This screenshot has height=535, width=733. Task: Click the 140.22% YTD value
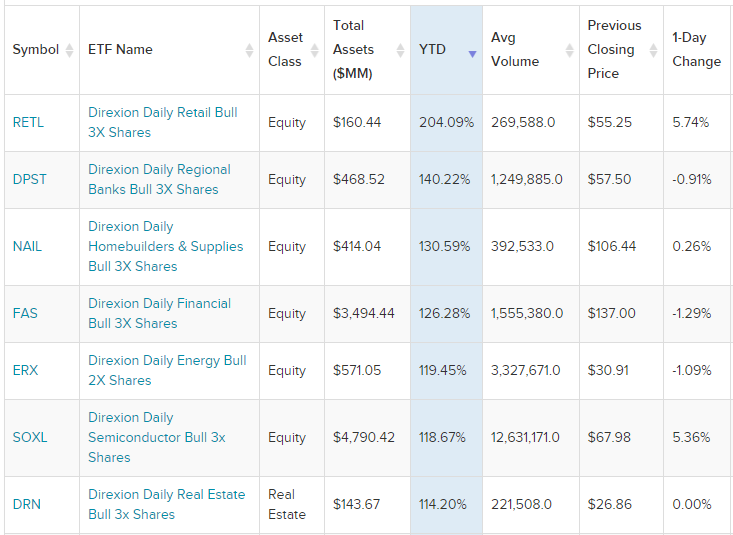pyautogui.click(x=444, y=180)
